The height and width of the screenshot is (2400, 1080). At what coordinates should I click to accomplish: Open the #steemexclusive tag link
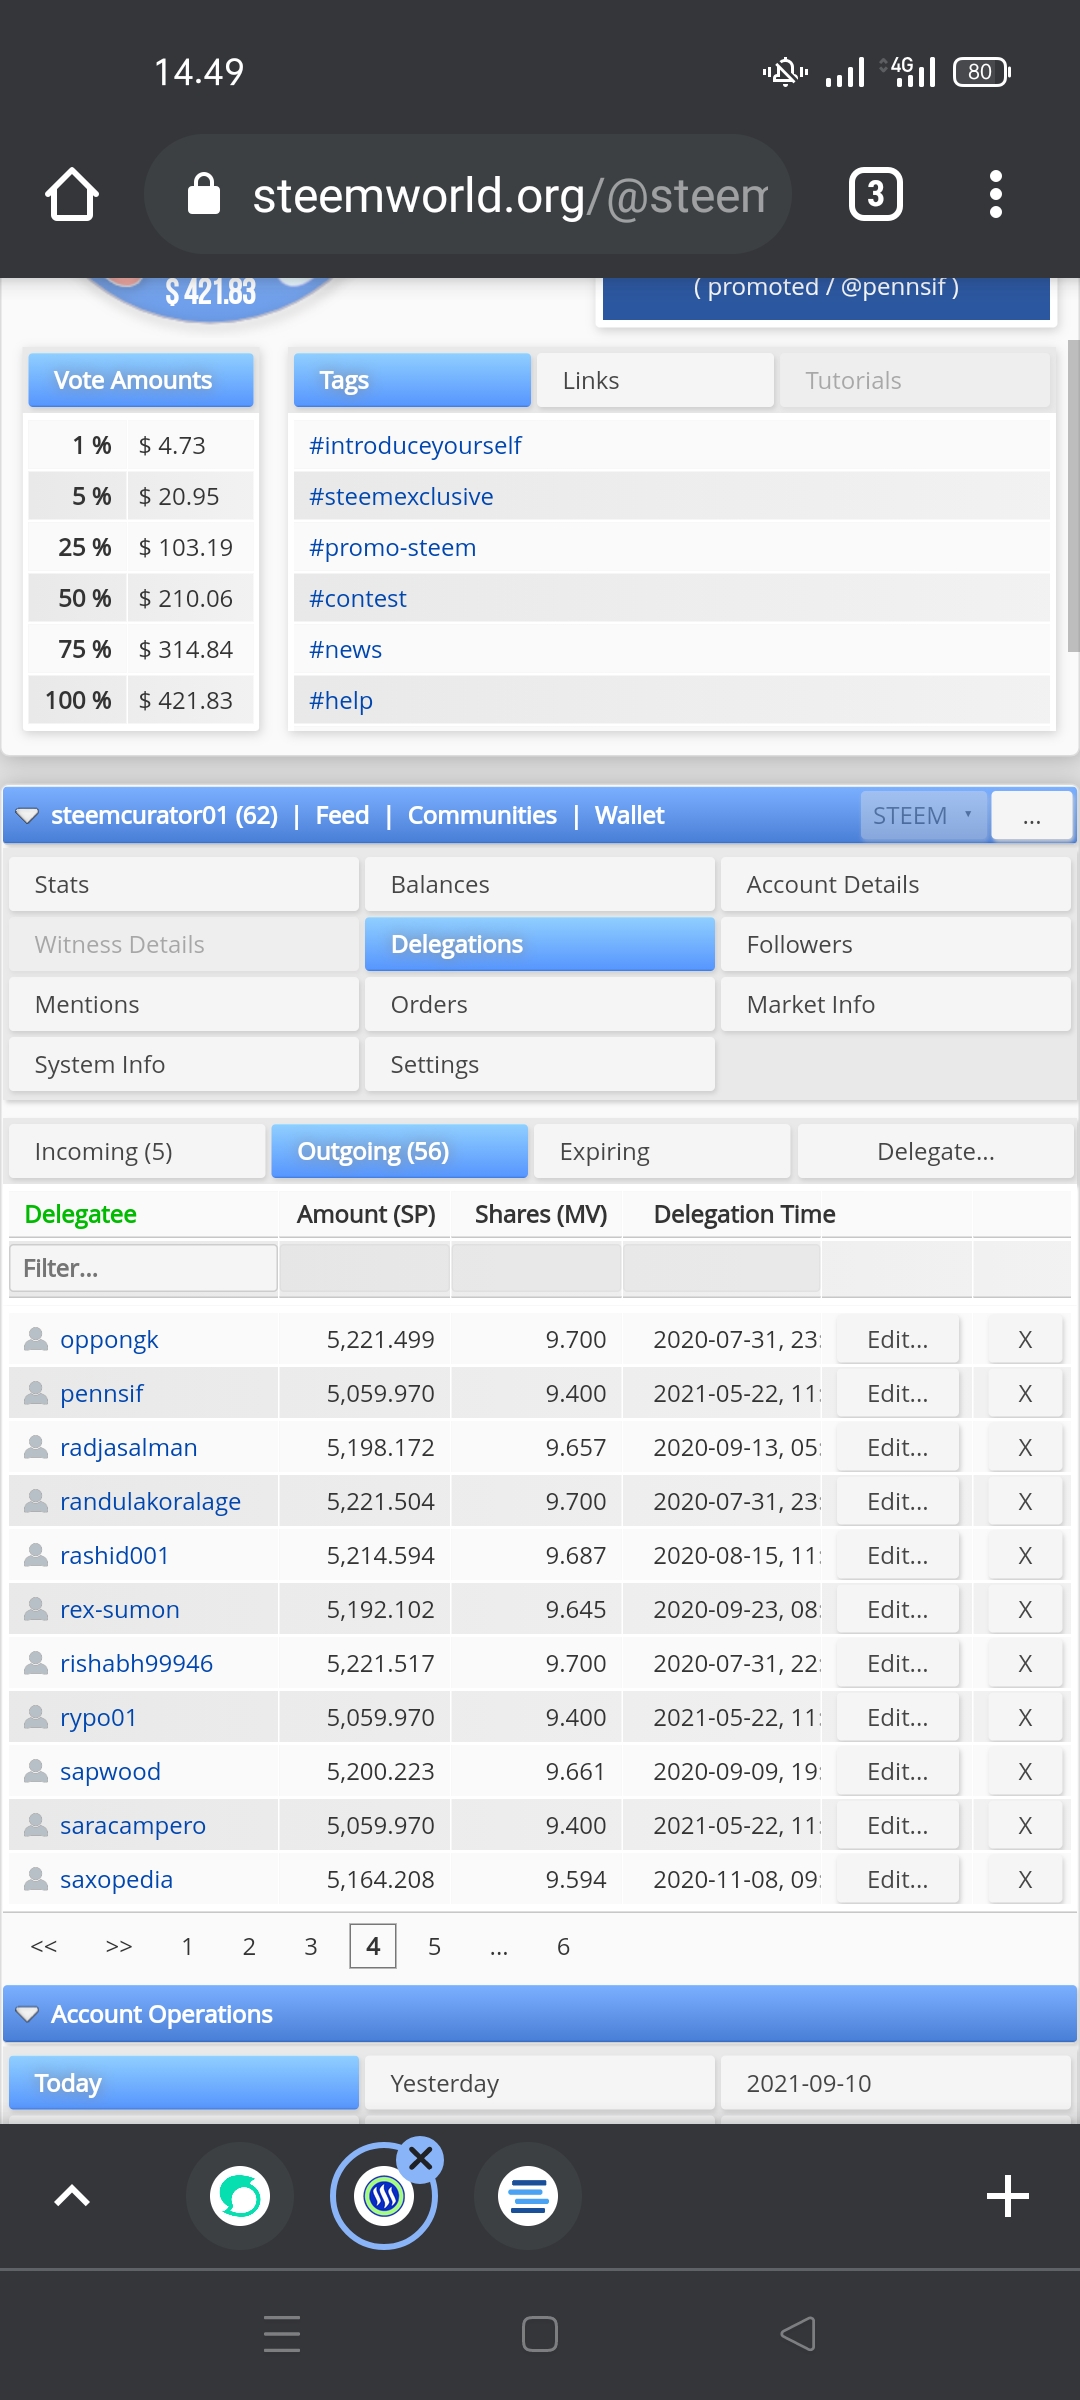coord(401,496)
